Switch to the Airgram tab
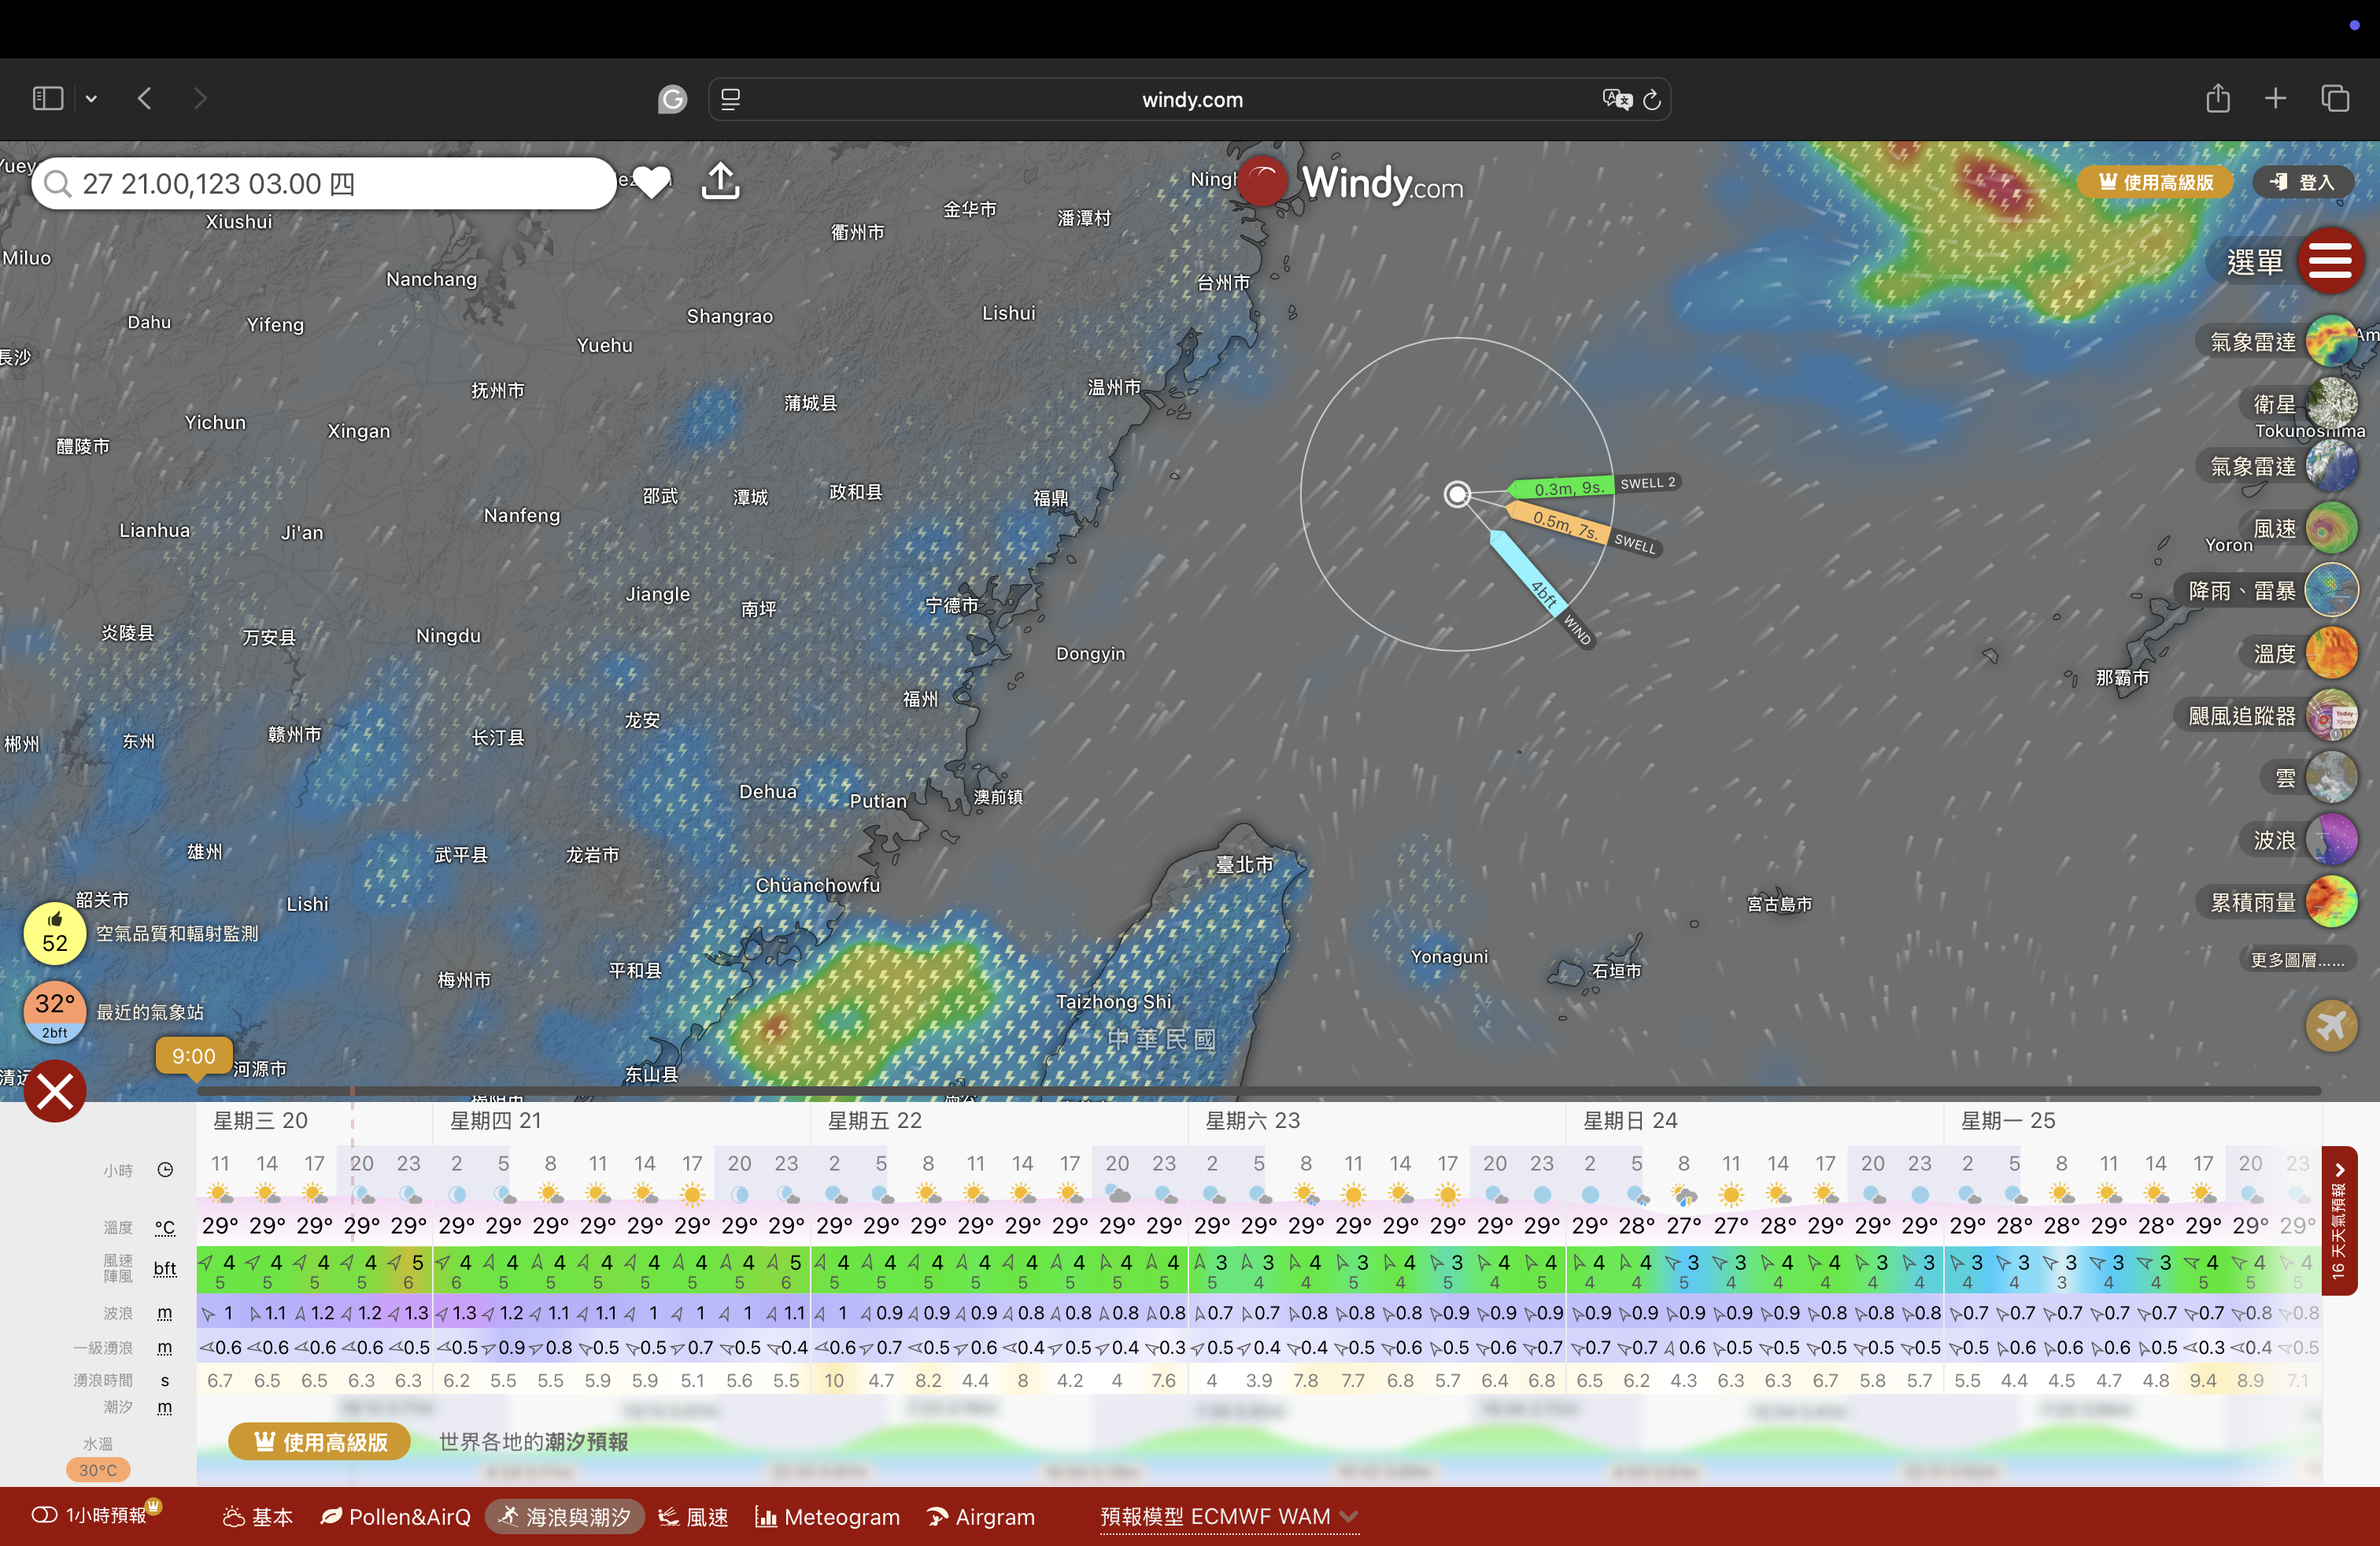The width and height of the screenshot is (2380, 1546). (981, 1517)
